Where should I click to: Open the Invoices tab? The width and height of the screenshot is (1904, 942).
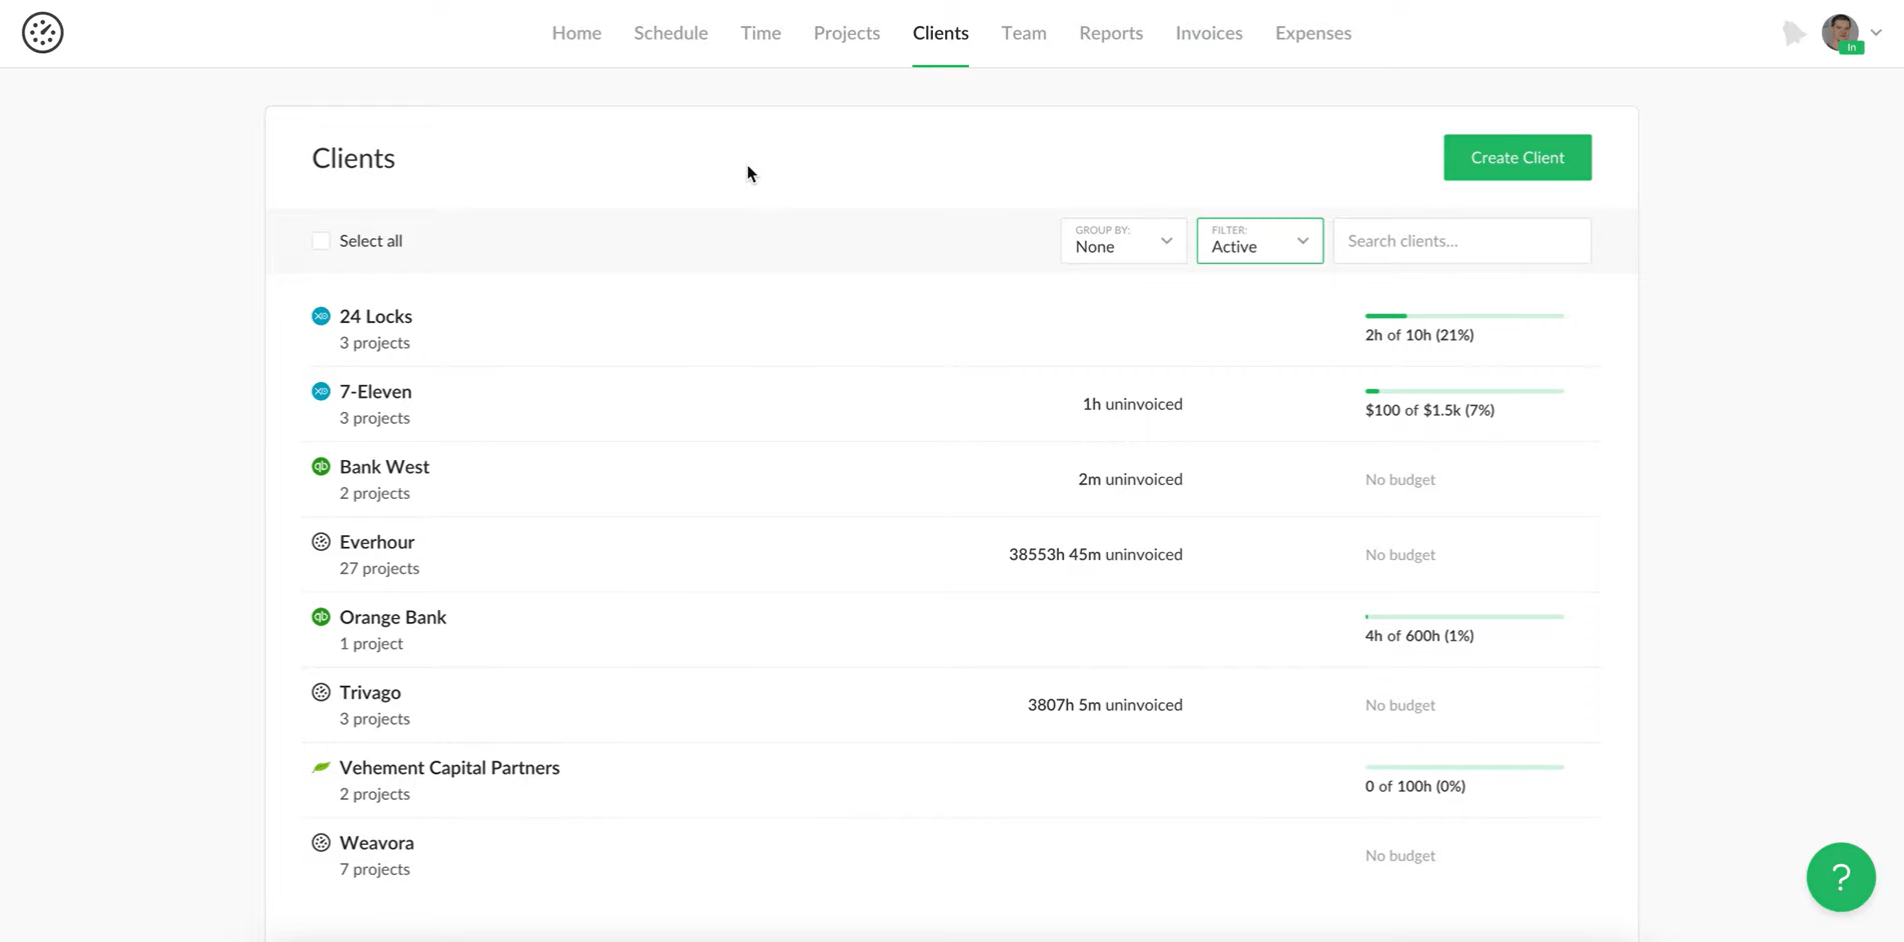click(1209, 33)
